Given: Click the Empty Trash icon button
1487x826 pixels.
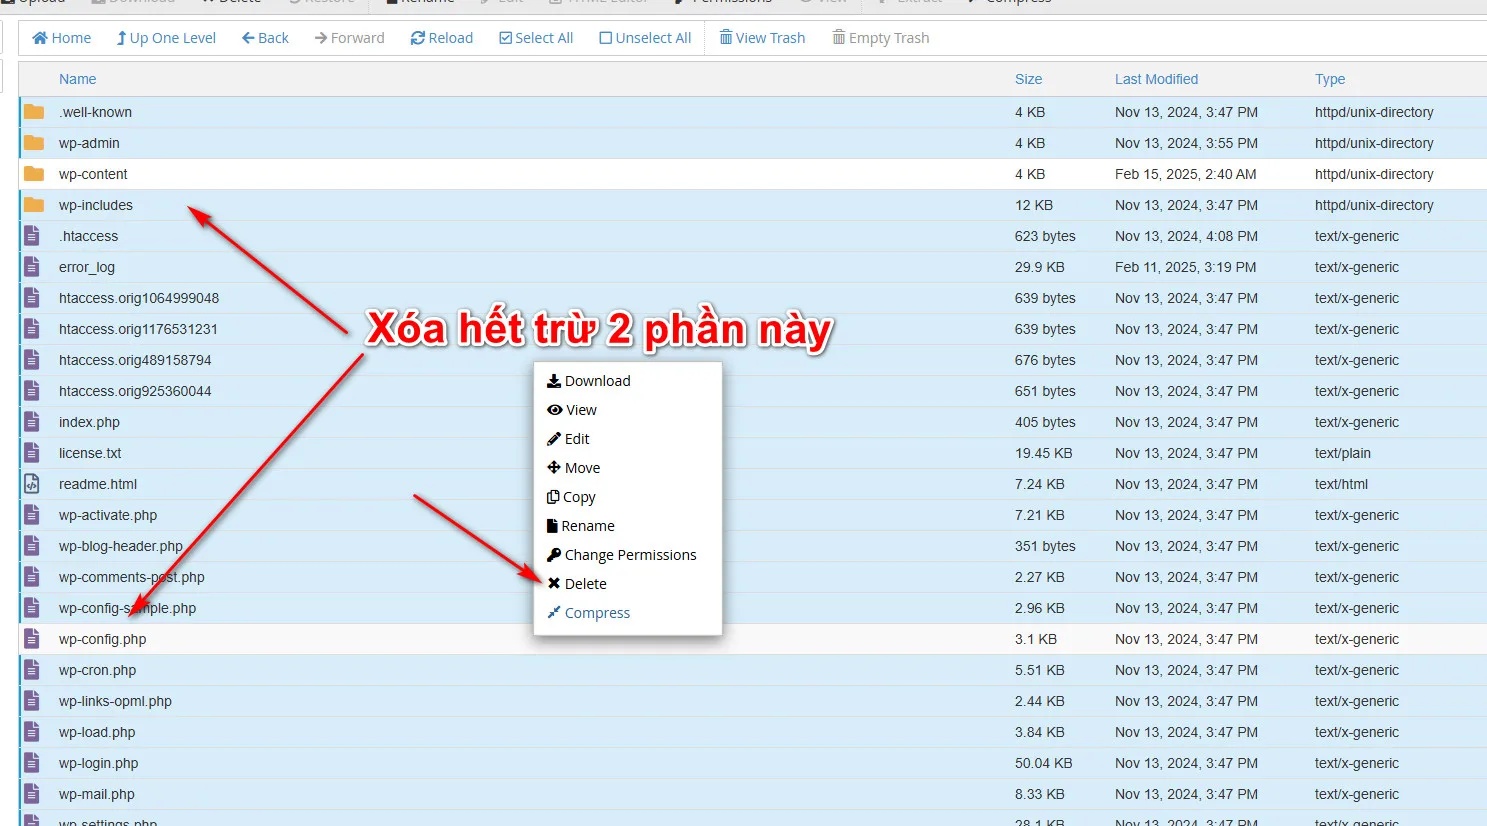Looking at the screenshot, I should pos(839,38).
